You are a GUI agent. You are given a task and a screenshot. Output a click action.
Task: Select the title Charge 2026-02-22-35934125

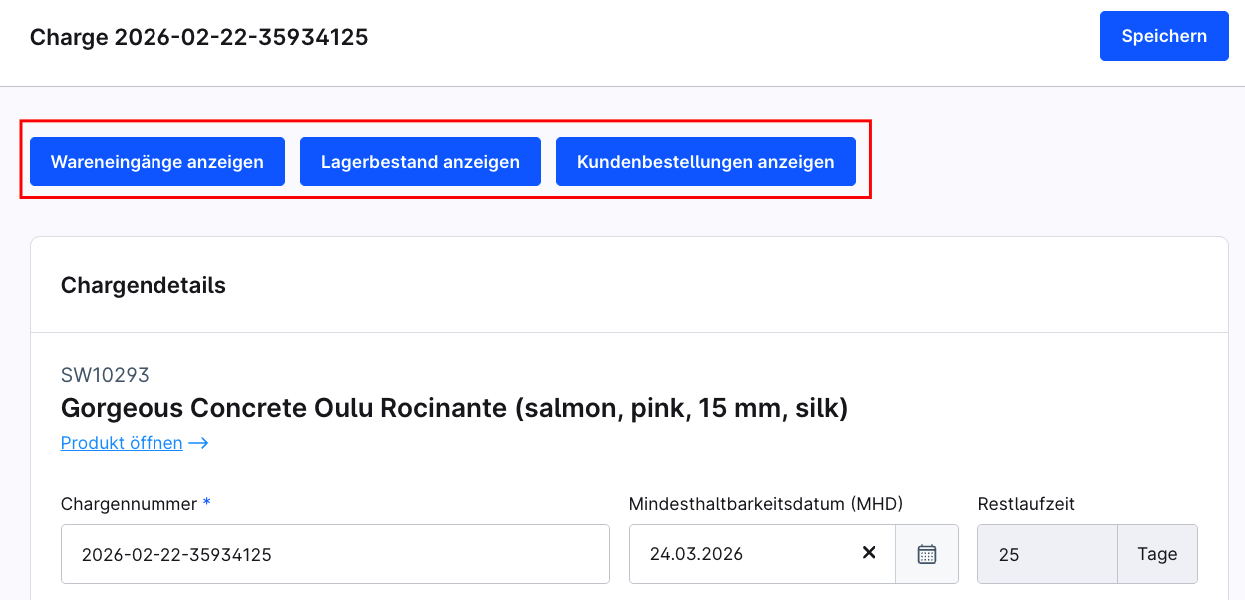click(x=198, y=37)
